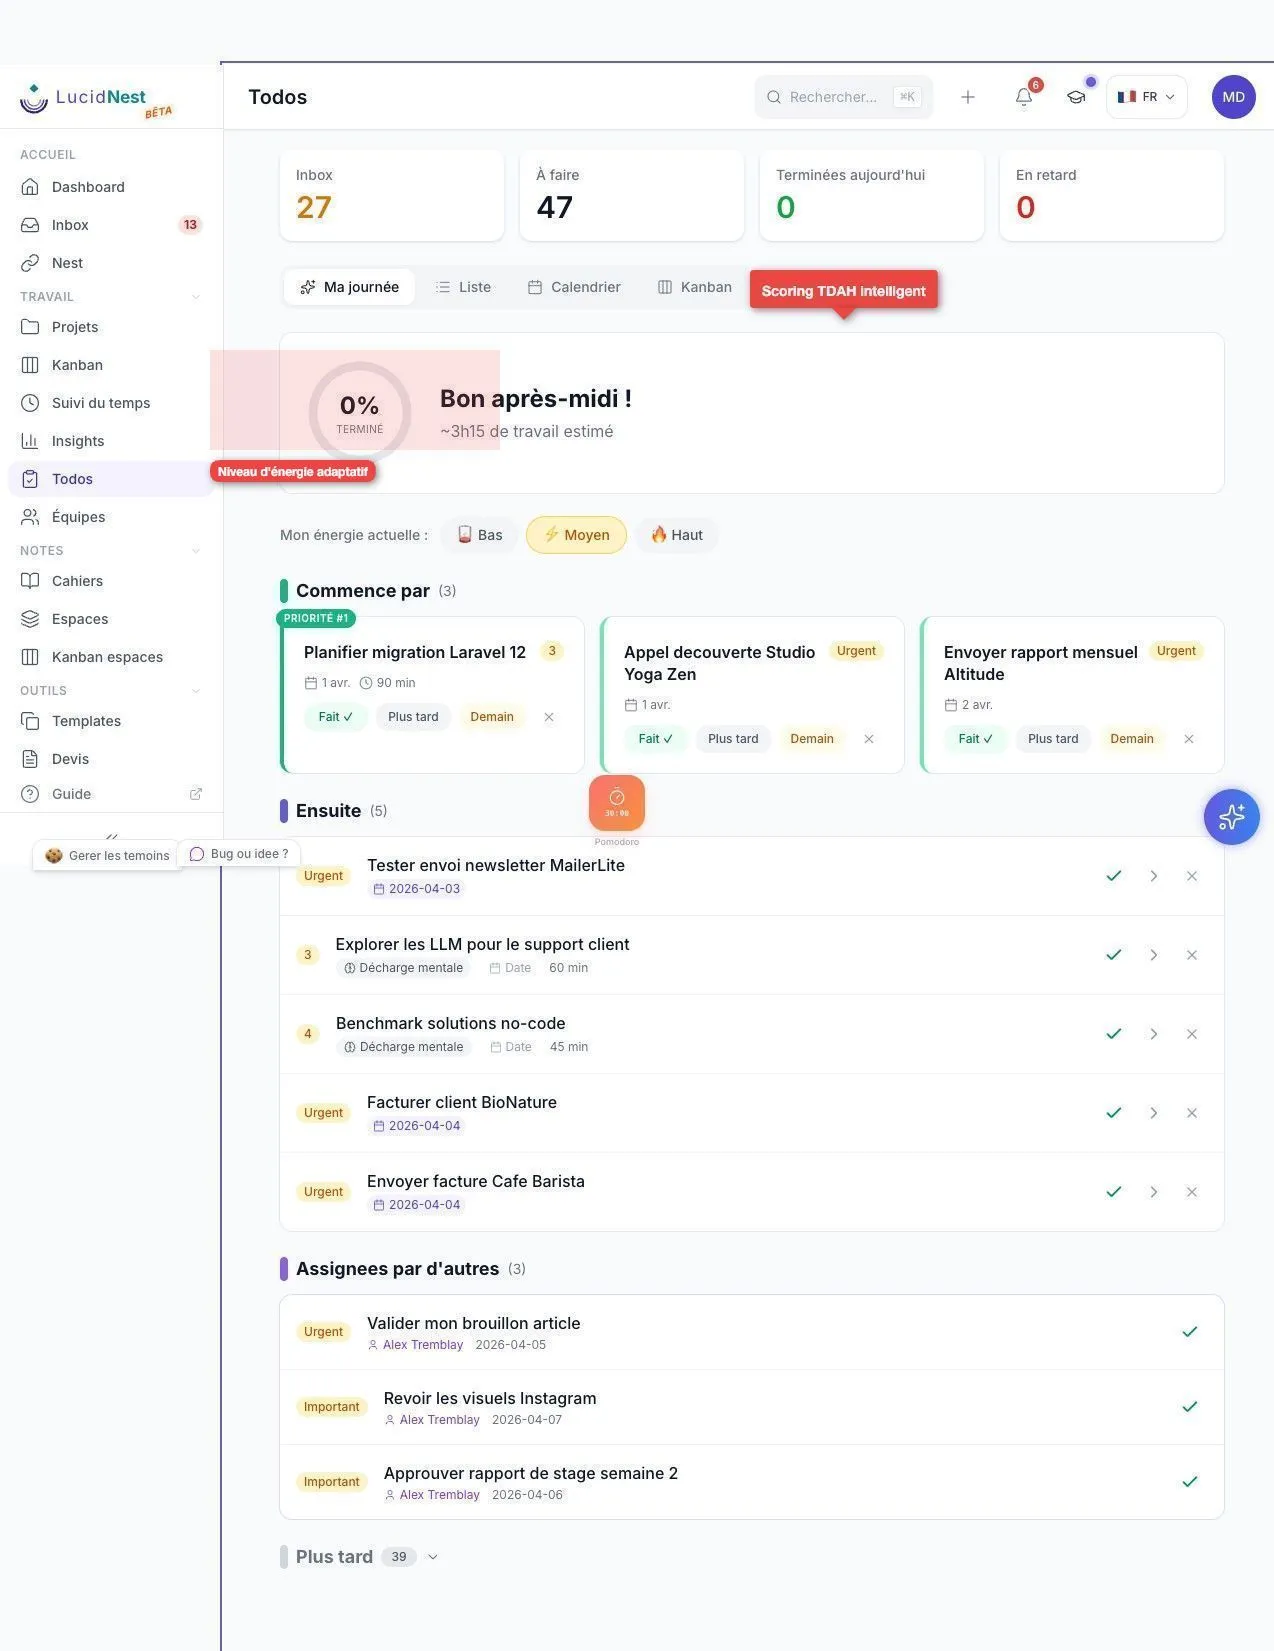Switch to Liste view tab

pyautogui.click(x=463, y=287)
